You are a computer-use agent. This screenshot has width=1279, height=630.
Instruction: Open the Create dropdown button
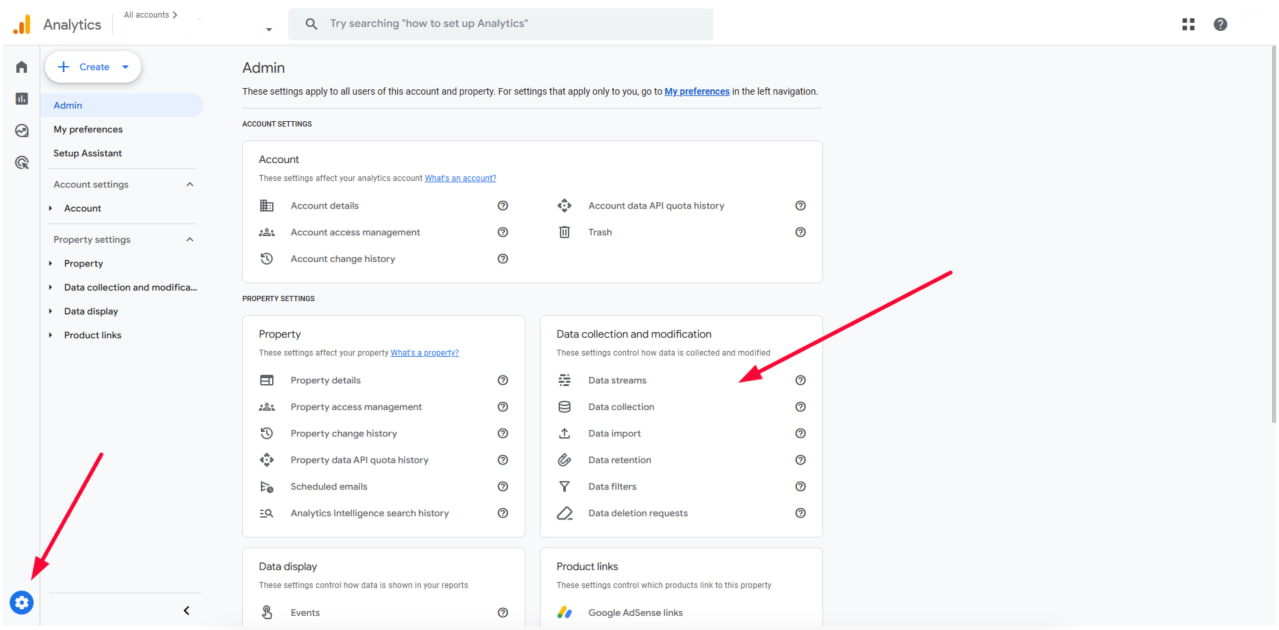pos(93,67)
